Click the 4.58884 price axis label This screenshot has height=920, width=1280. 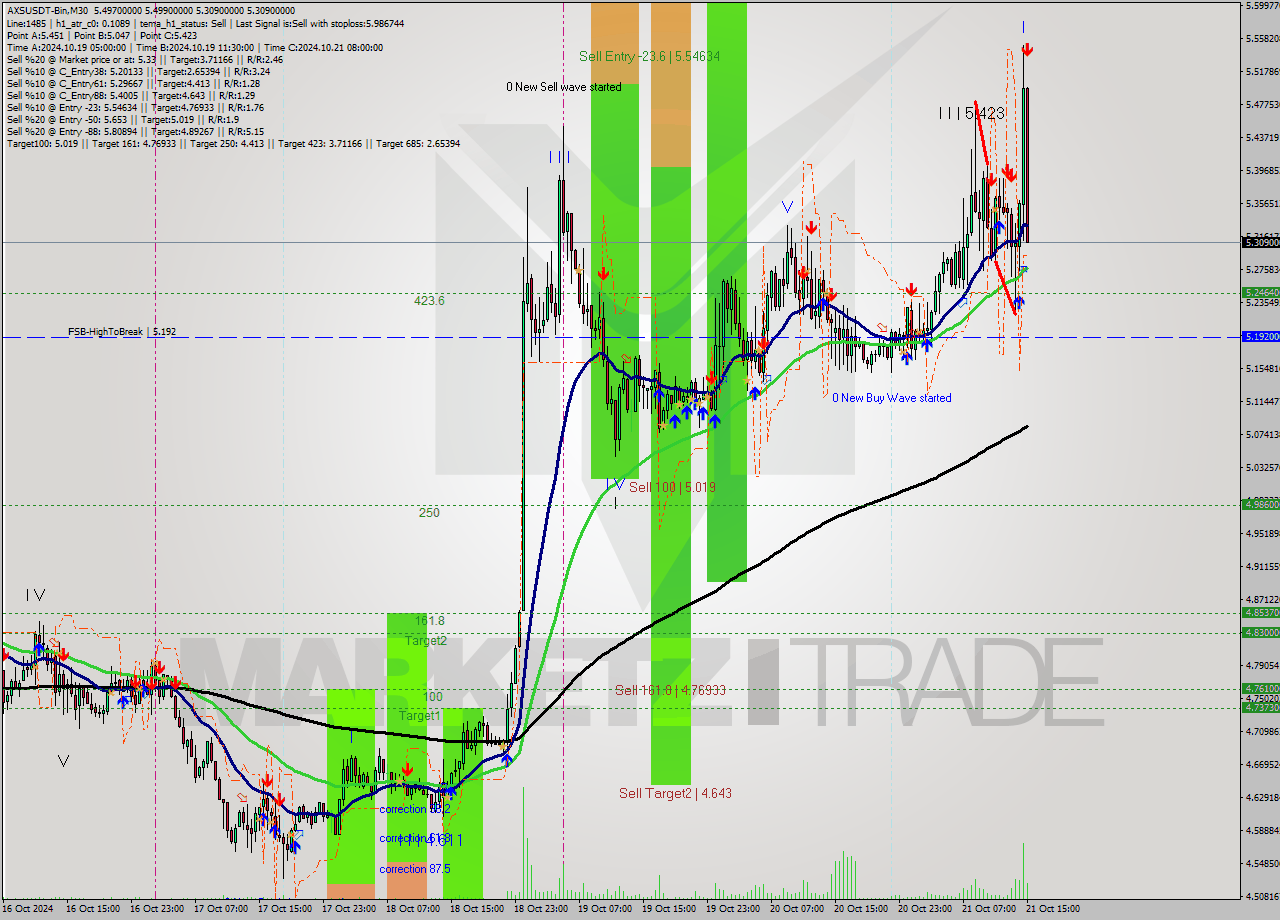click(1262, 830)
